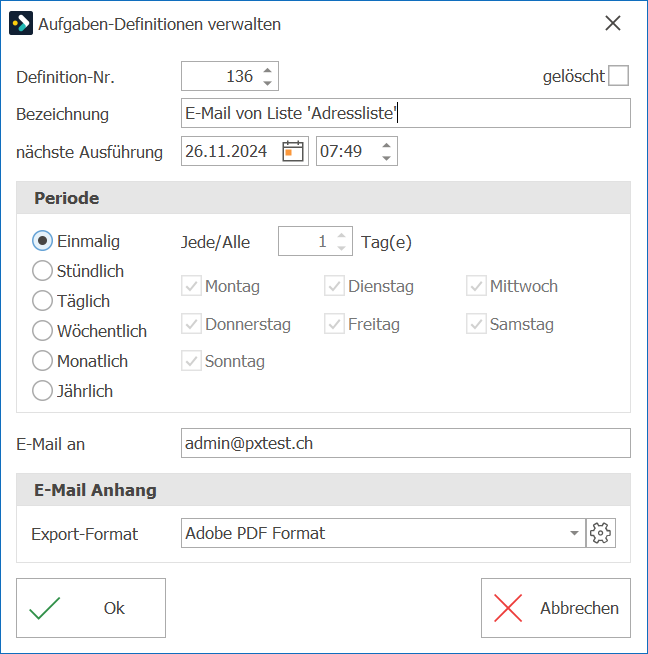Toggle the Sonntag checkbox
648x654 pixels.
[x=191, y=361]
